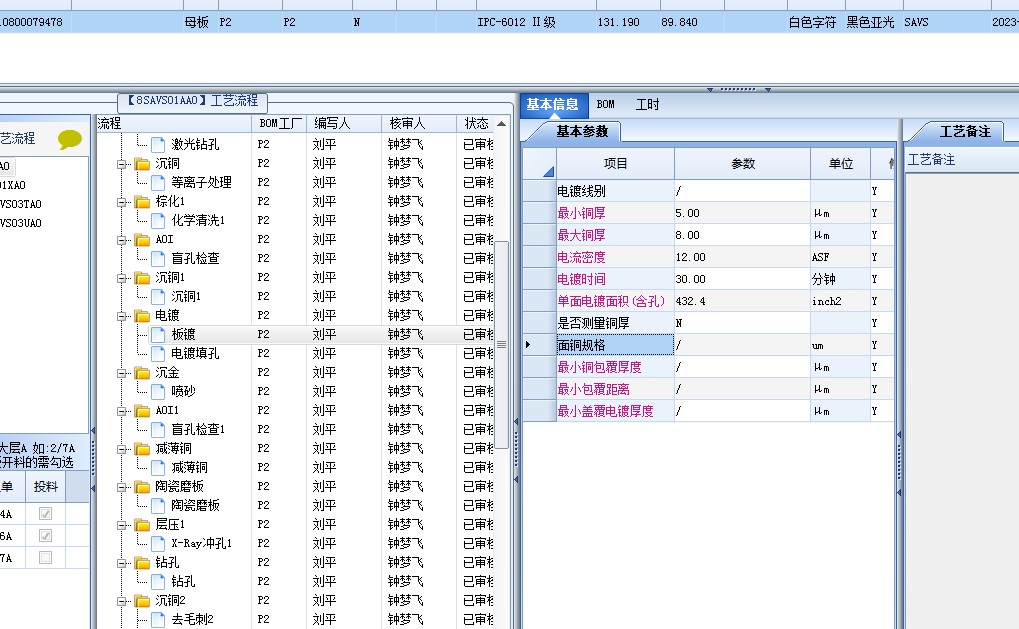Screen dimensions: 1019x629
Task: Click the 最小铜厚 parameter value 5.00
Action: [x=742, y=213]
